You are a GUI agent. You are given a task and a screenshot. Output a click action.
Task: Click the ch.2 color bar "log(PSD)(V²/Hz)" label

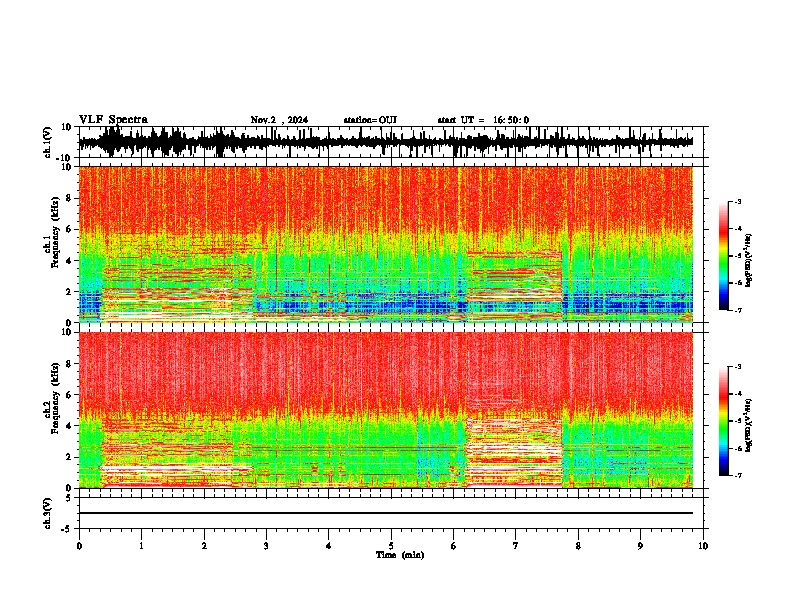pyautogui.click(x=748, y=425)
